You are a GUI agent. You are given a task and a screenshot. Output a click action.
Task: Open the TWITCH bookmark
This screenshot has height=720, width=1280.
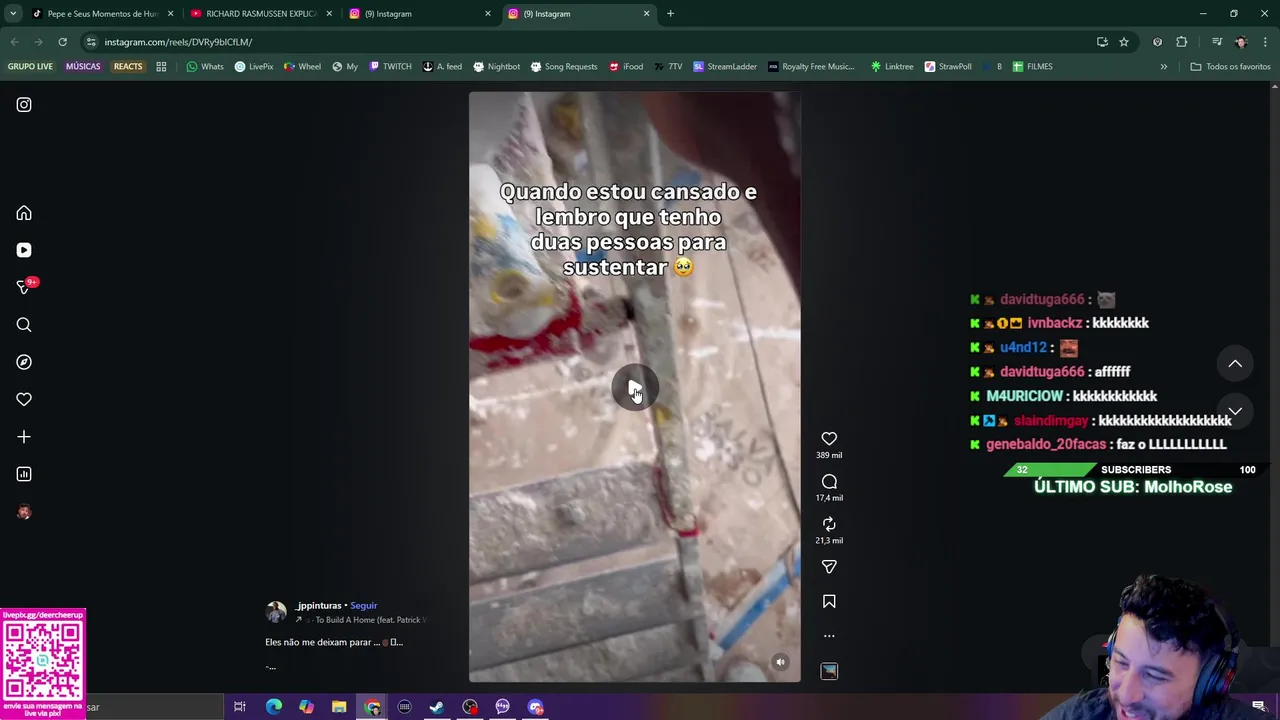[x=390, y=67]
